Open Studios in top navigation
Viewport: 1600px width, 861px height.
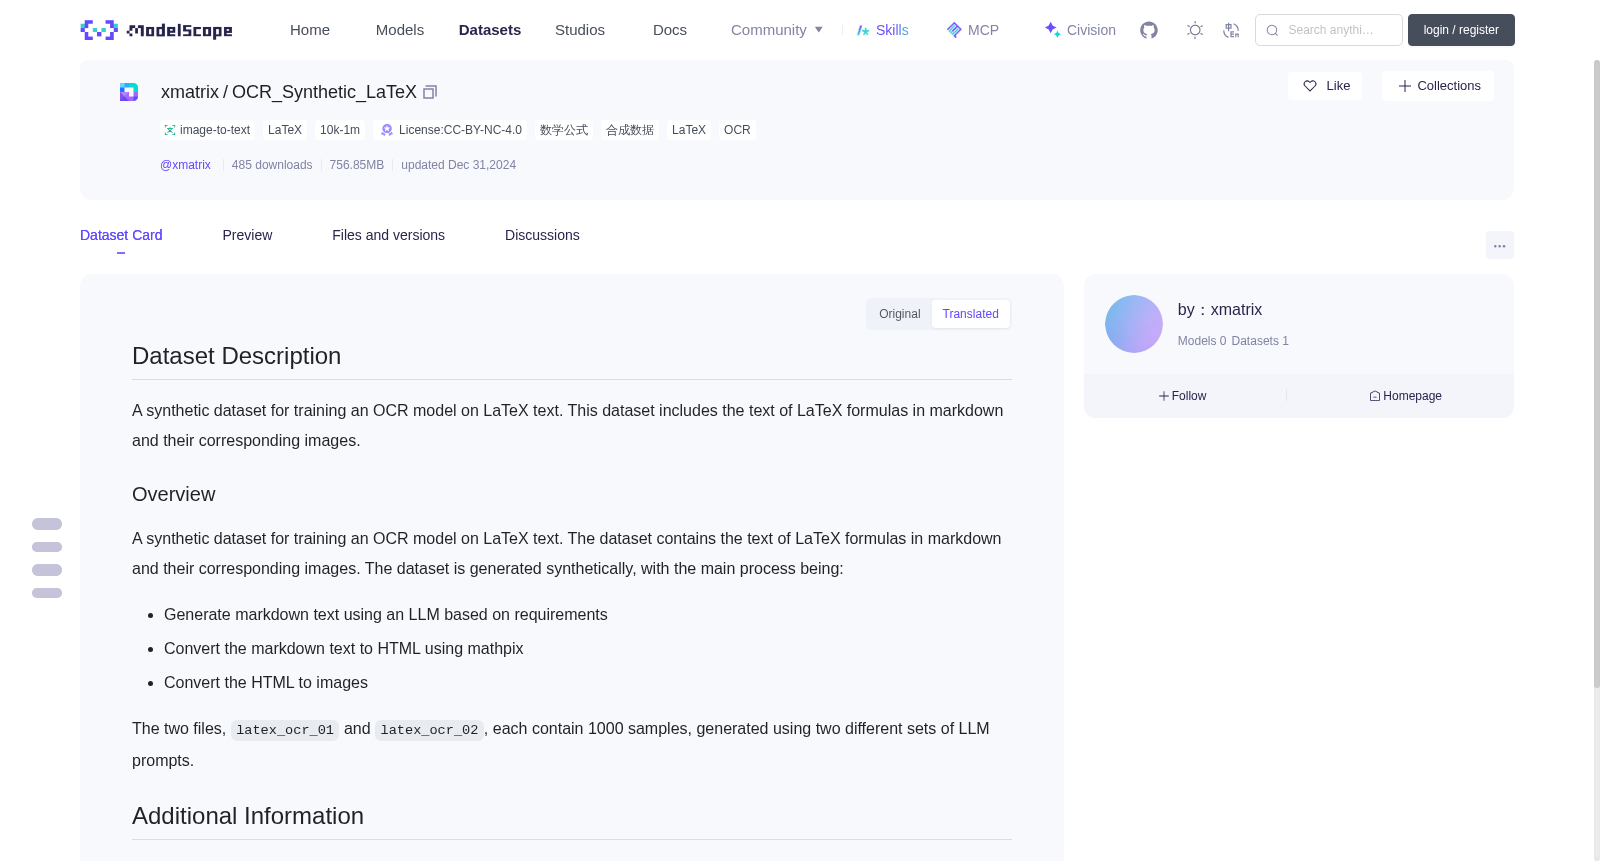point(580,30)
